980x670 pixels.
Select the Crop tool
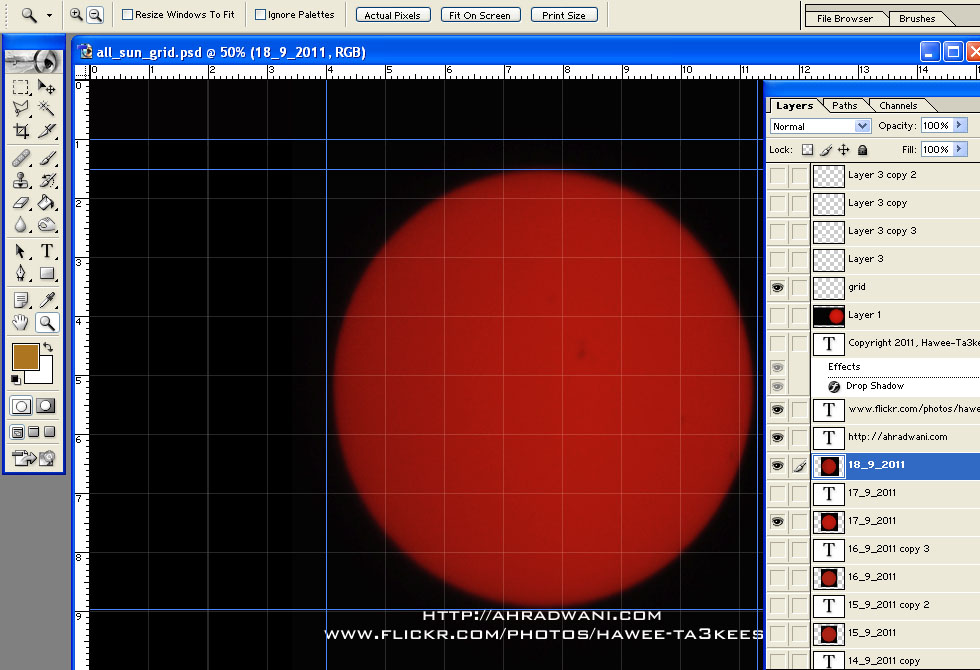coord(21,131)
